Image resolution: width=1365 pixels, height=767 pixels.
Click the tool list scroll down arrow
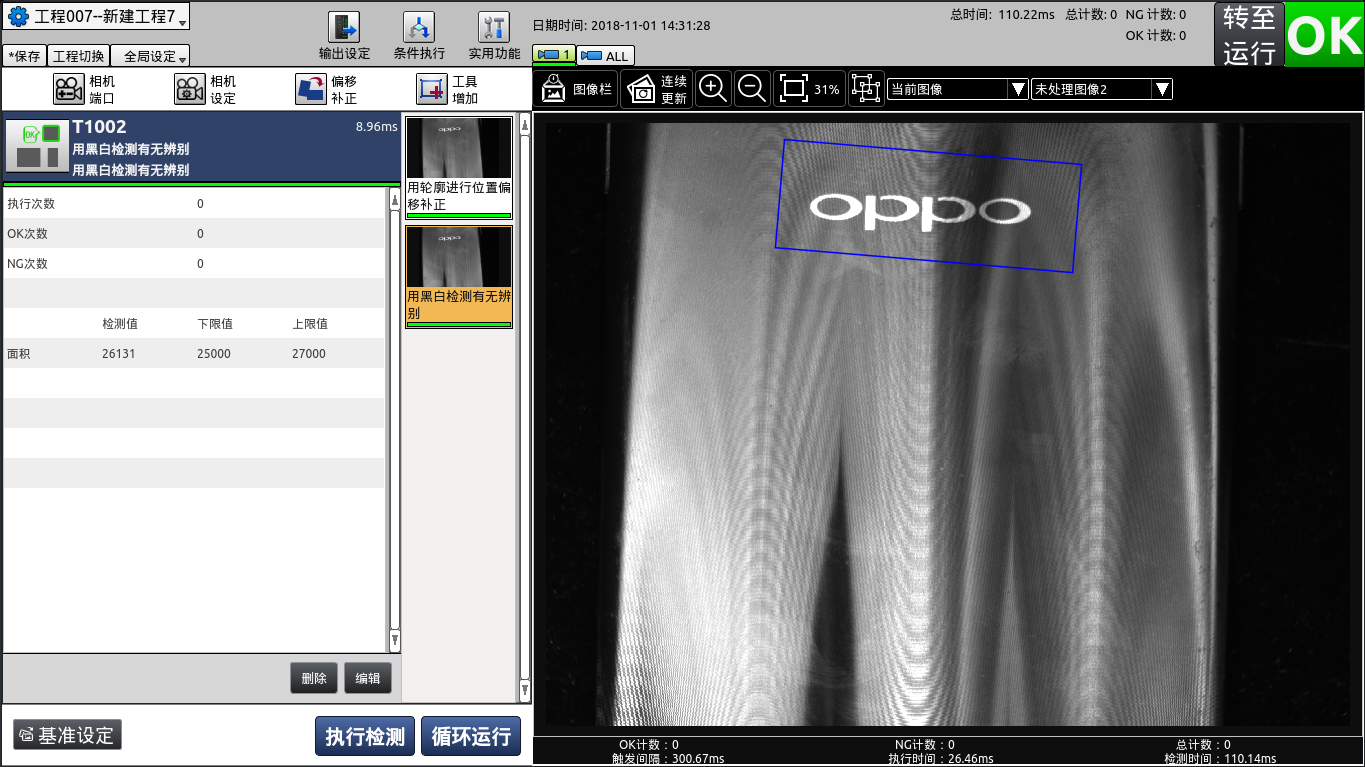[525, 690]
